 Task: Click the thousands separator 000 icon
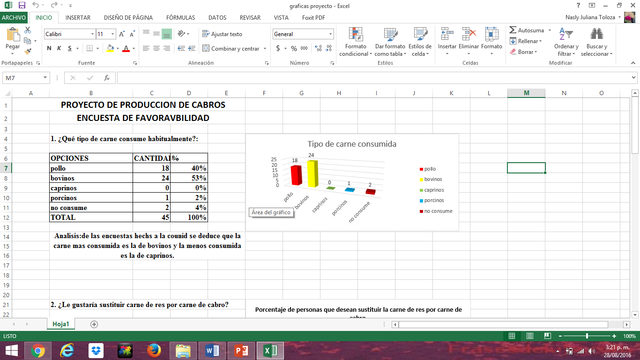pyautogui.click(x=304, y=49)
